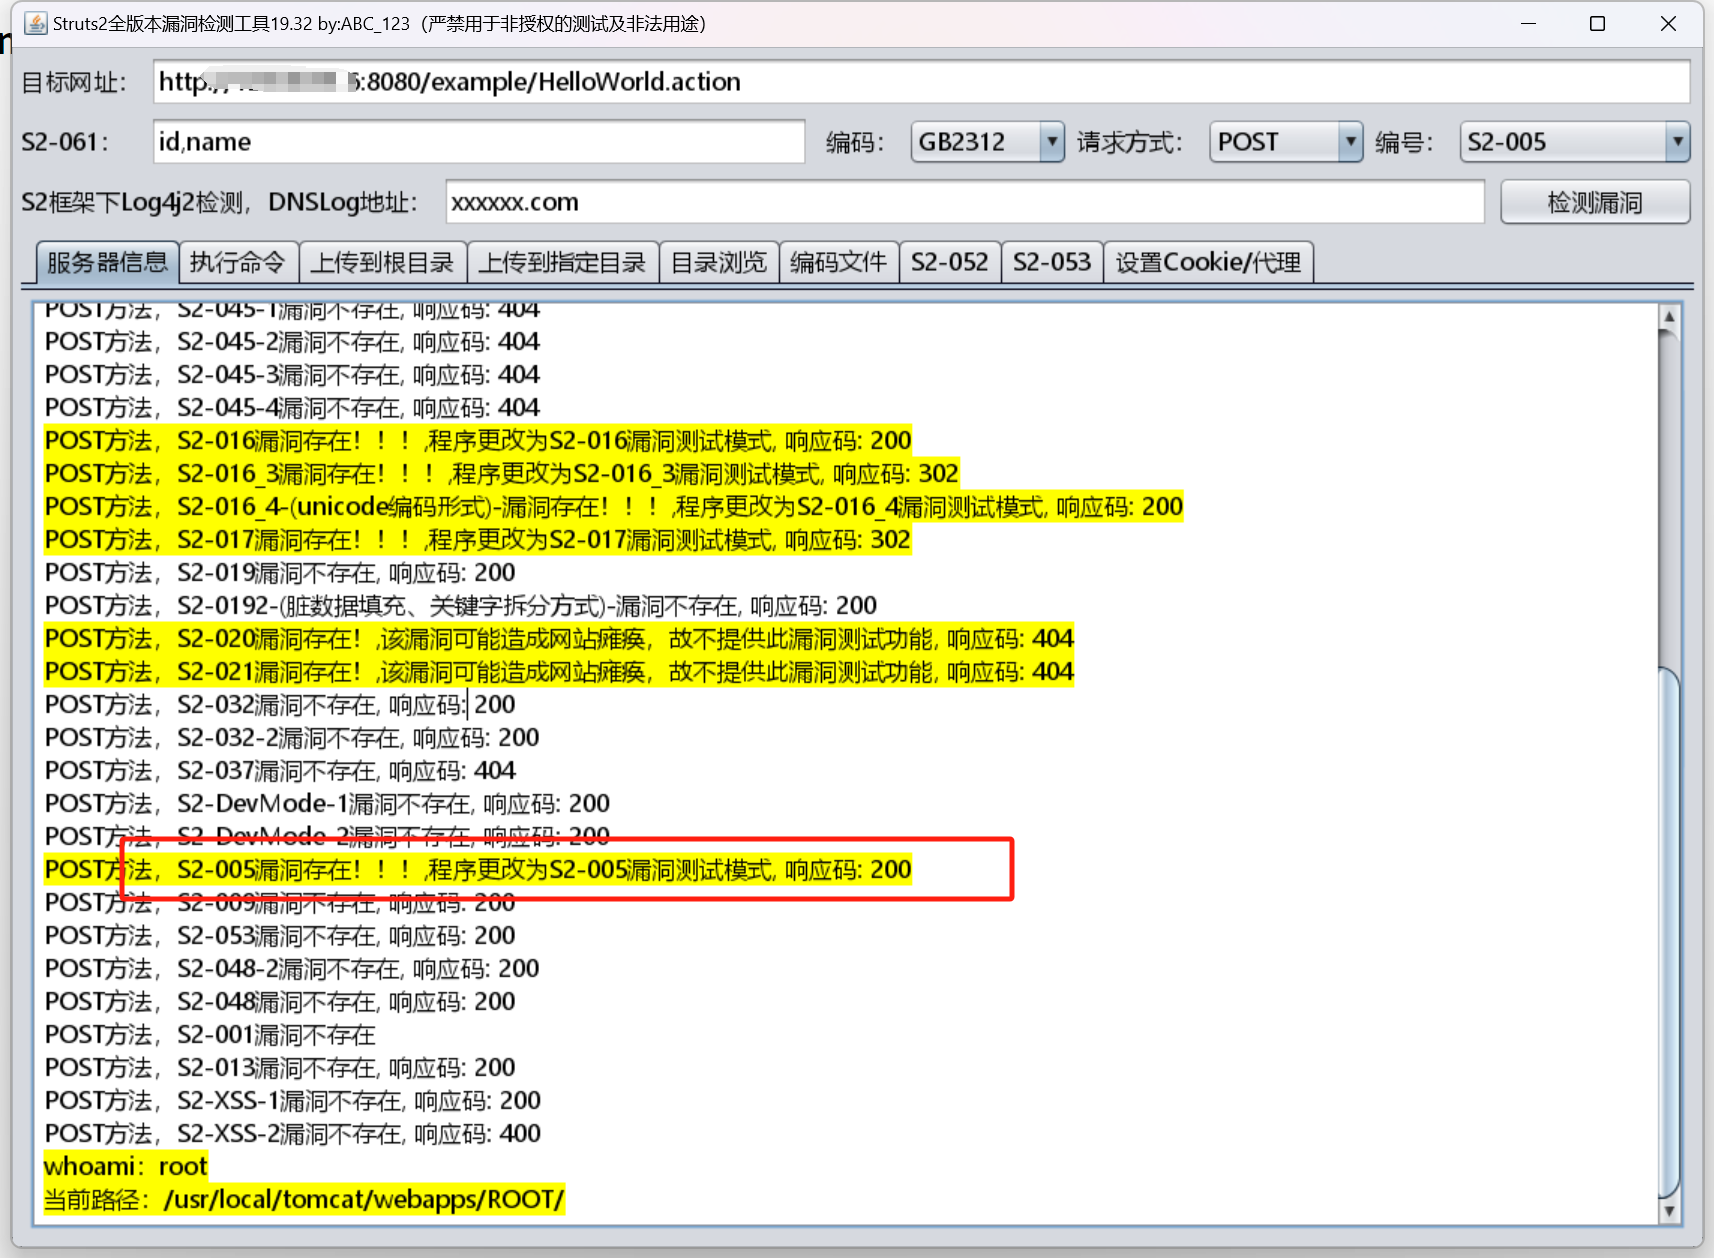The image size is (1714, 1258).
Task: Go to the 目录浏览 tab
Action: click(718, 262)
